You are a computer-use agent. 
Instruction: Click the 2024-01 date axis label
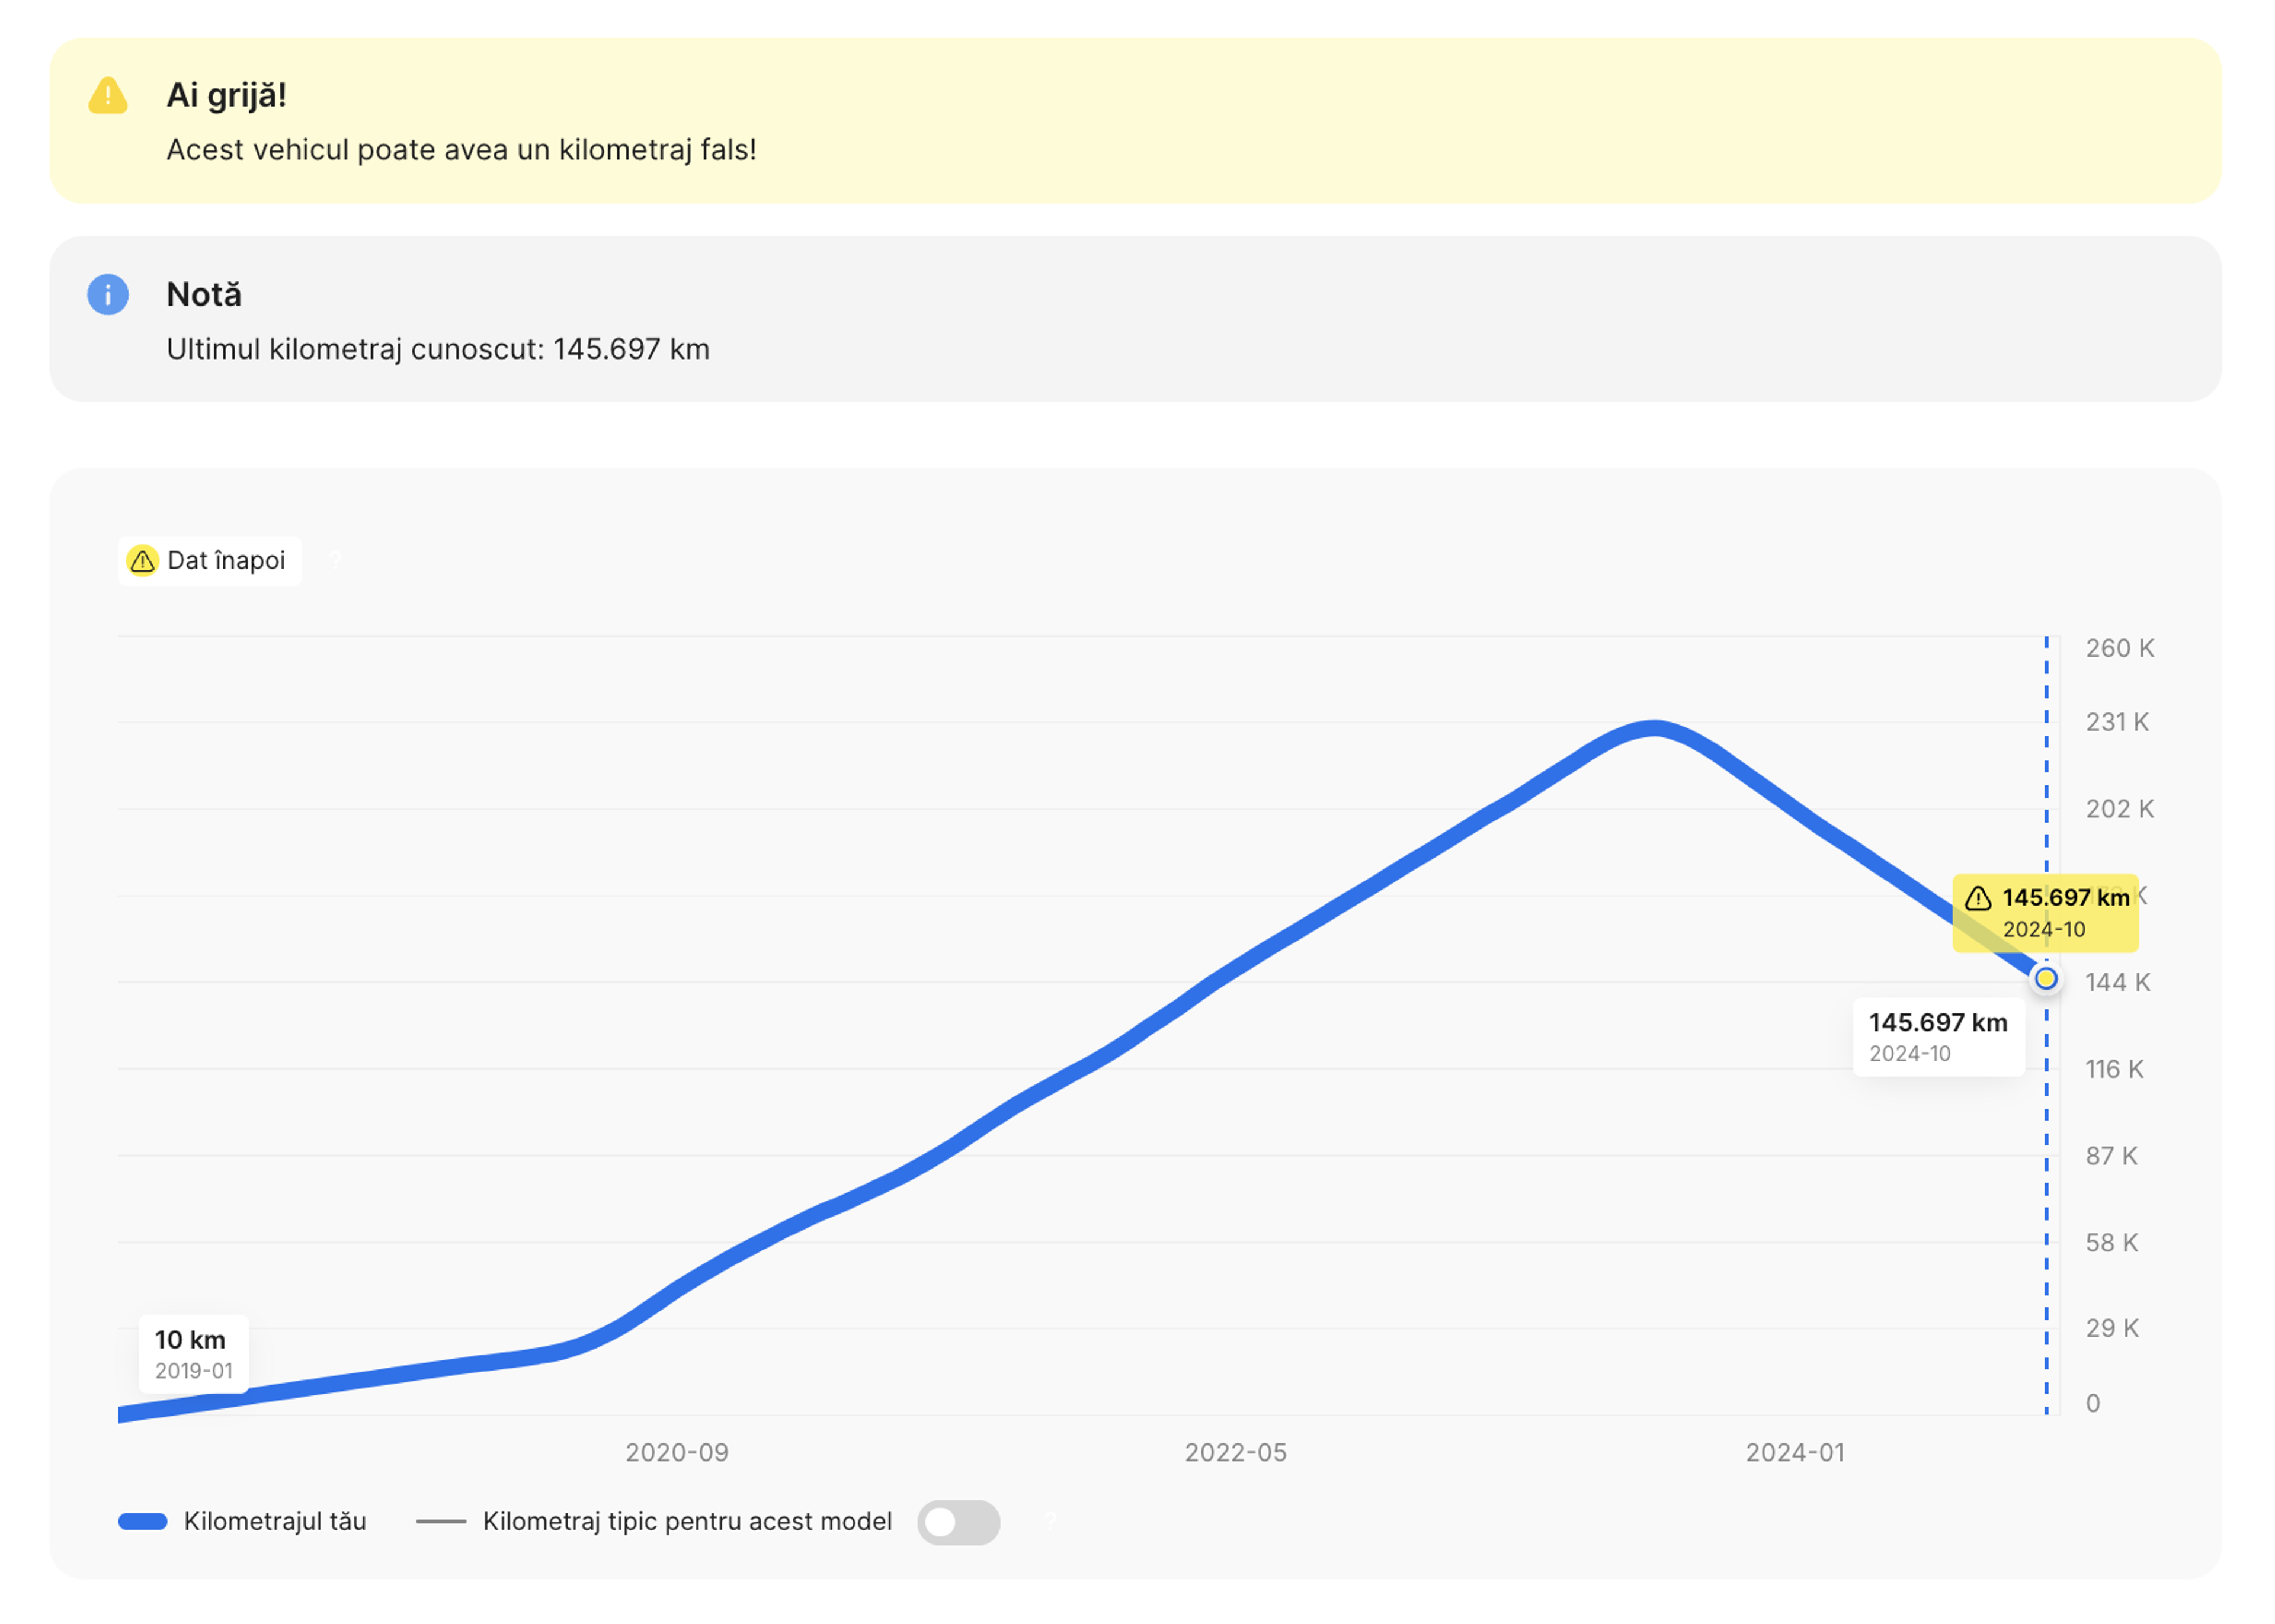pyautogui.click(x=1795, y=1453)
